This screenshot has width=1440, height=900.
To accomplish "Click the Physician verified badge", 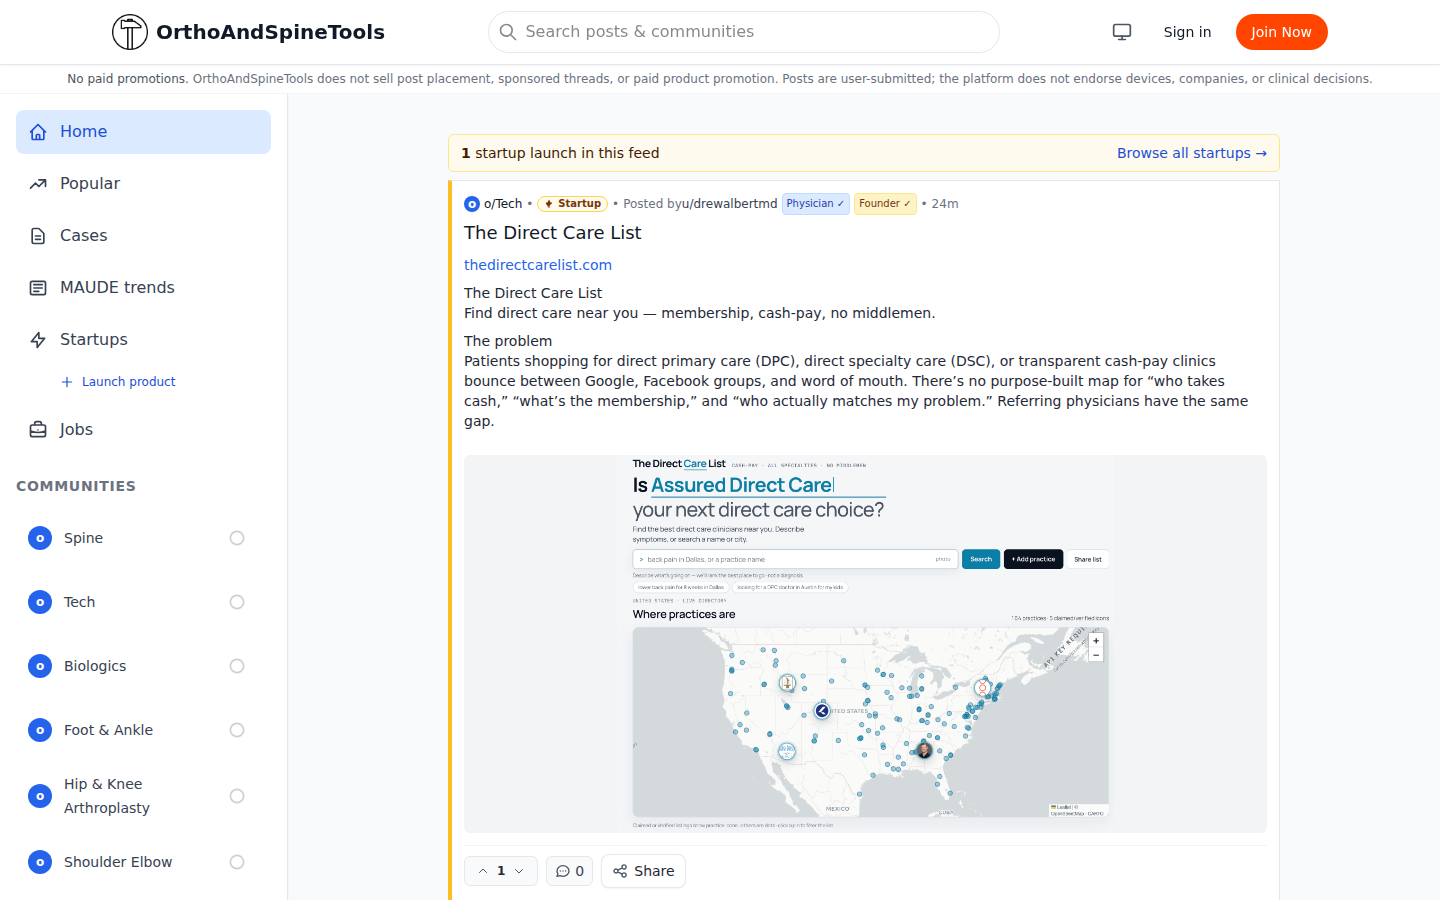I will point(816,204).
